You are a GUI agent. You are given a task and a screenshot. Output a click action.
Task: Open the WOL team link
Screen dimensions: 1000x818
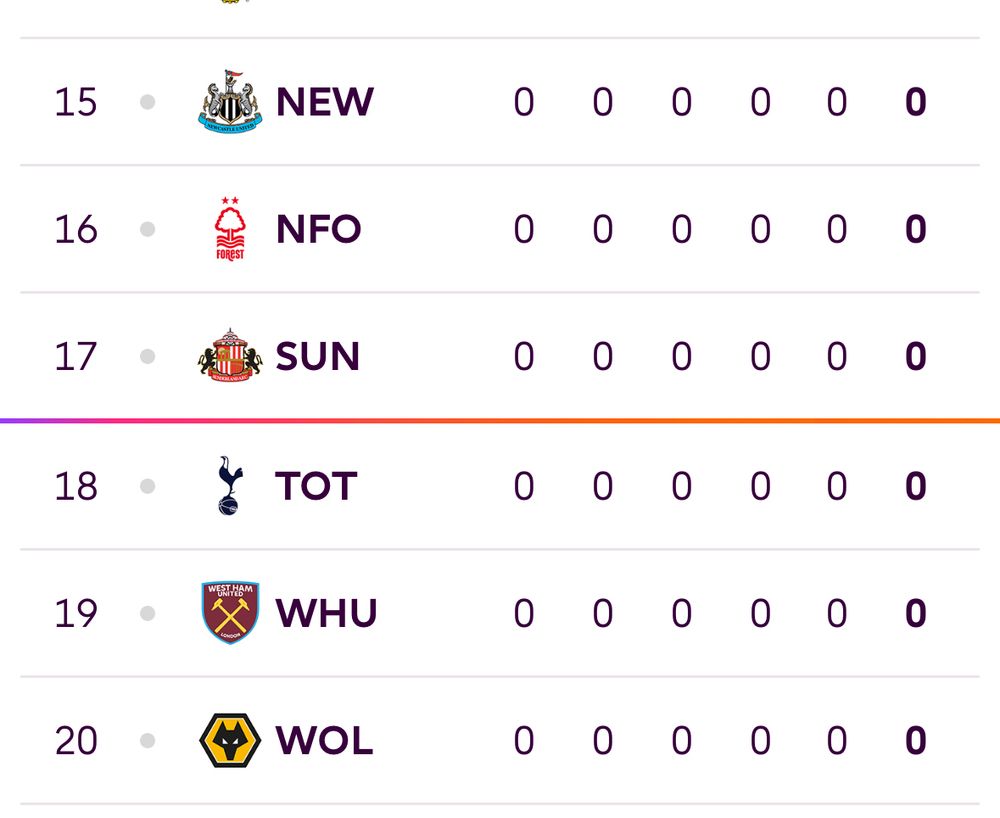pos(324,741)
